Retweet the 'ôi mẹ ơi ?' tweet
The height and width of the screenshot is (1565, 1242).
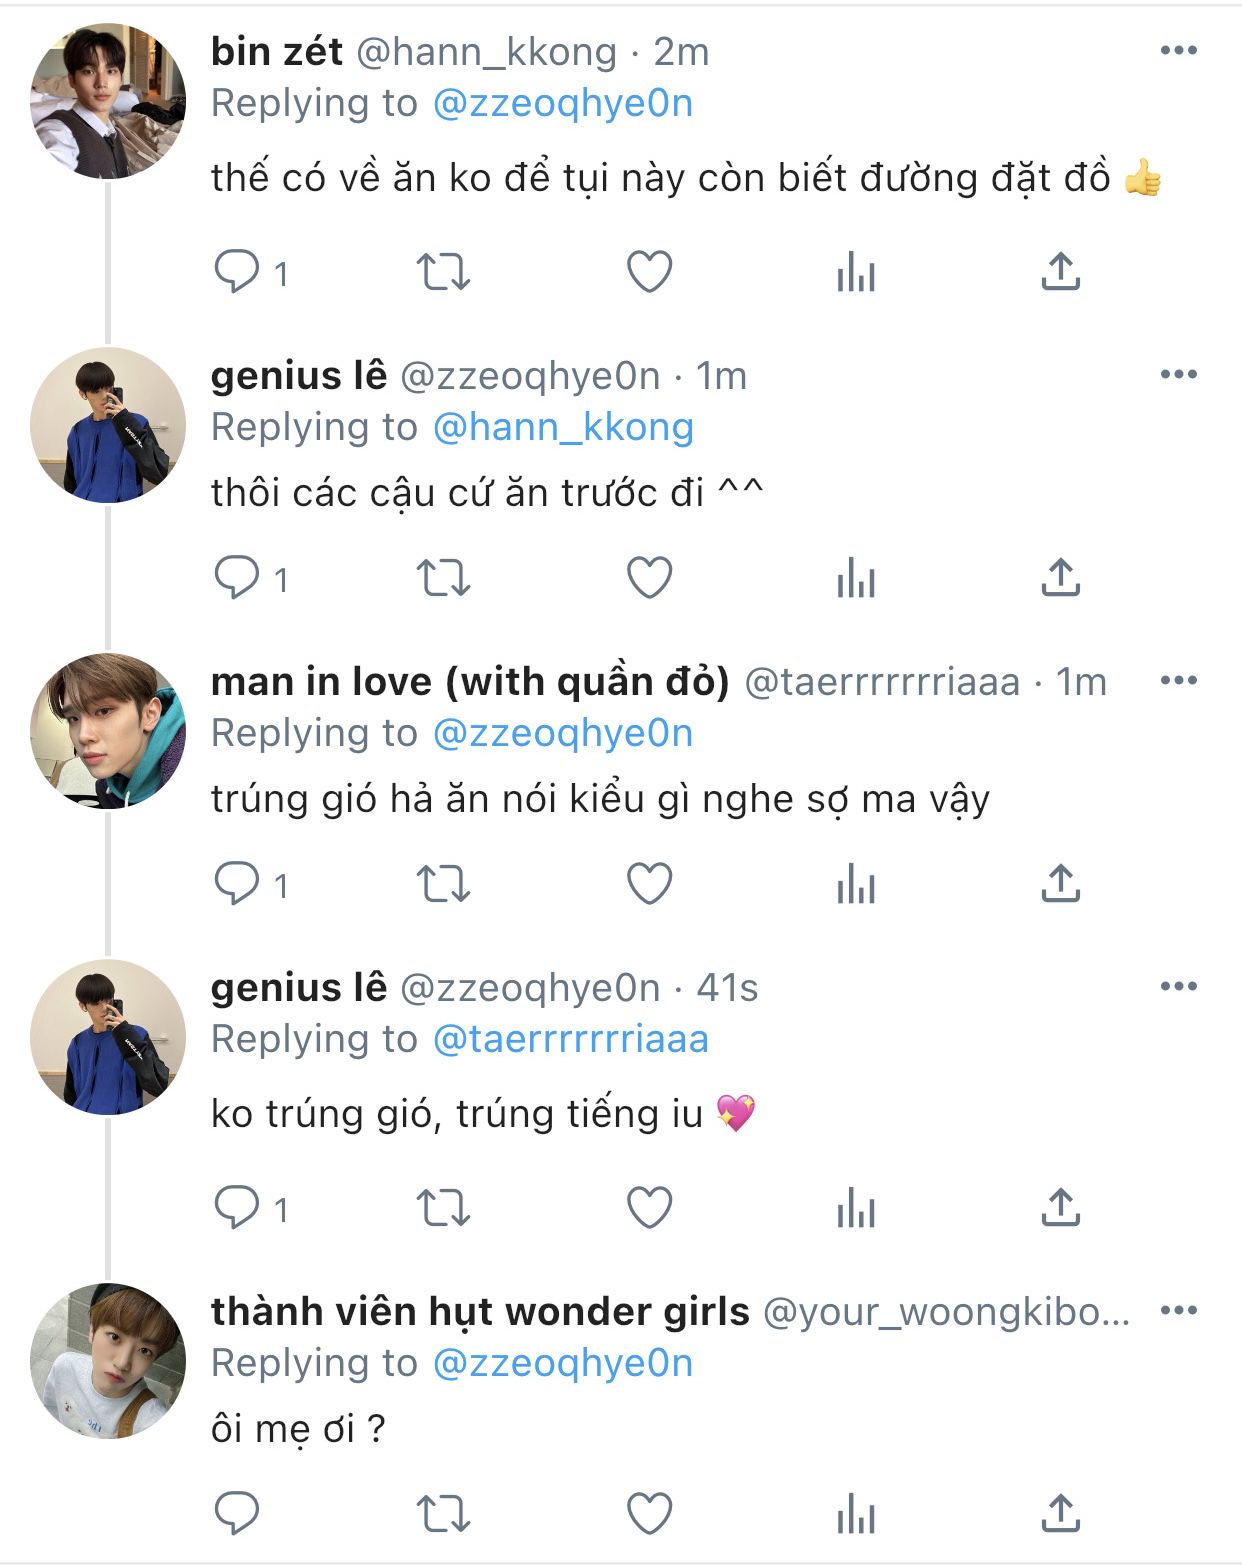coord(443,1512)
